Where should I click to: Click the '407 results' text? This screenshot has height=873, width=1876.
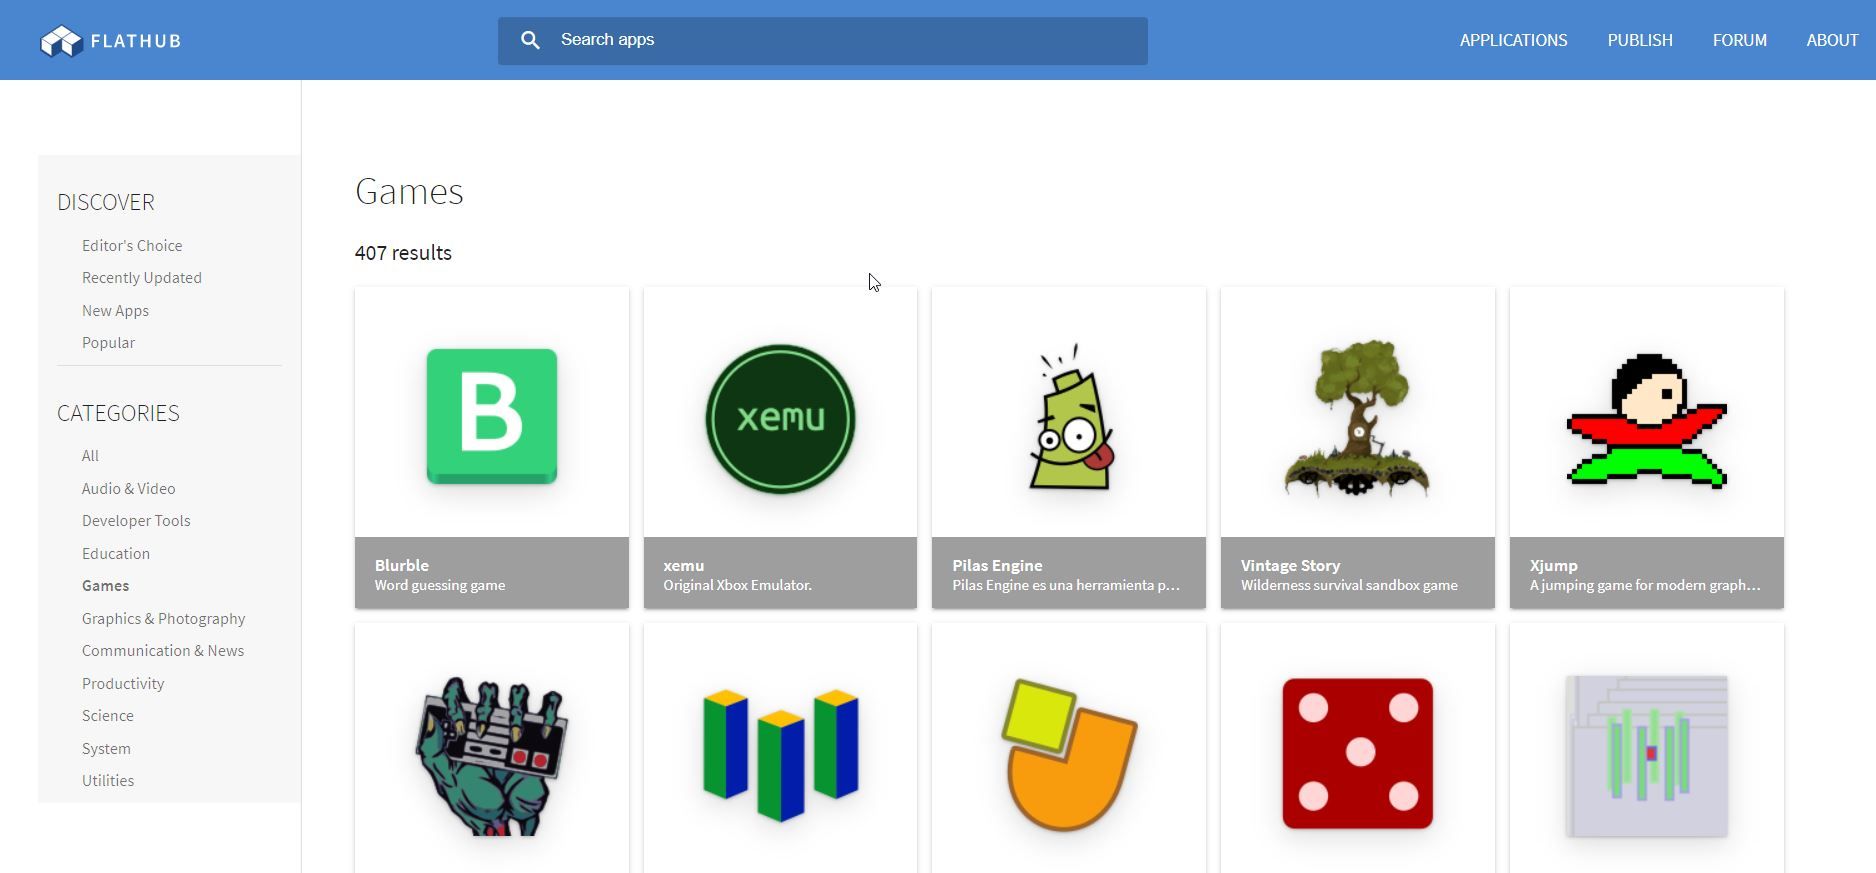[x=403, y=253]
